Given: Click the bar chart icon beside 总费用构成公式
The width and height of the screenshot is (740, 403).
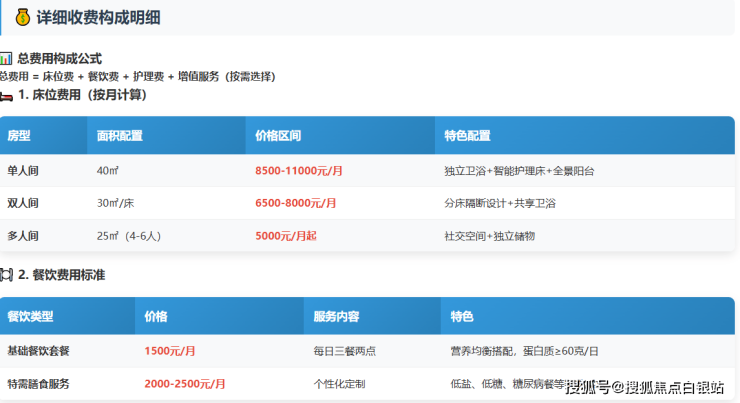Looking at the screenshot, I should (x=6, y=59).
